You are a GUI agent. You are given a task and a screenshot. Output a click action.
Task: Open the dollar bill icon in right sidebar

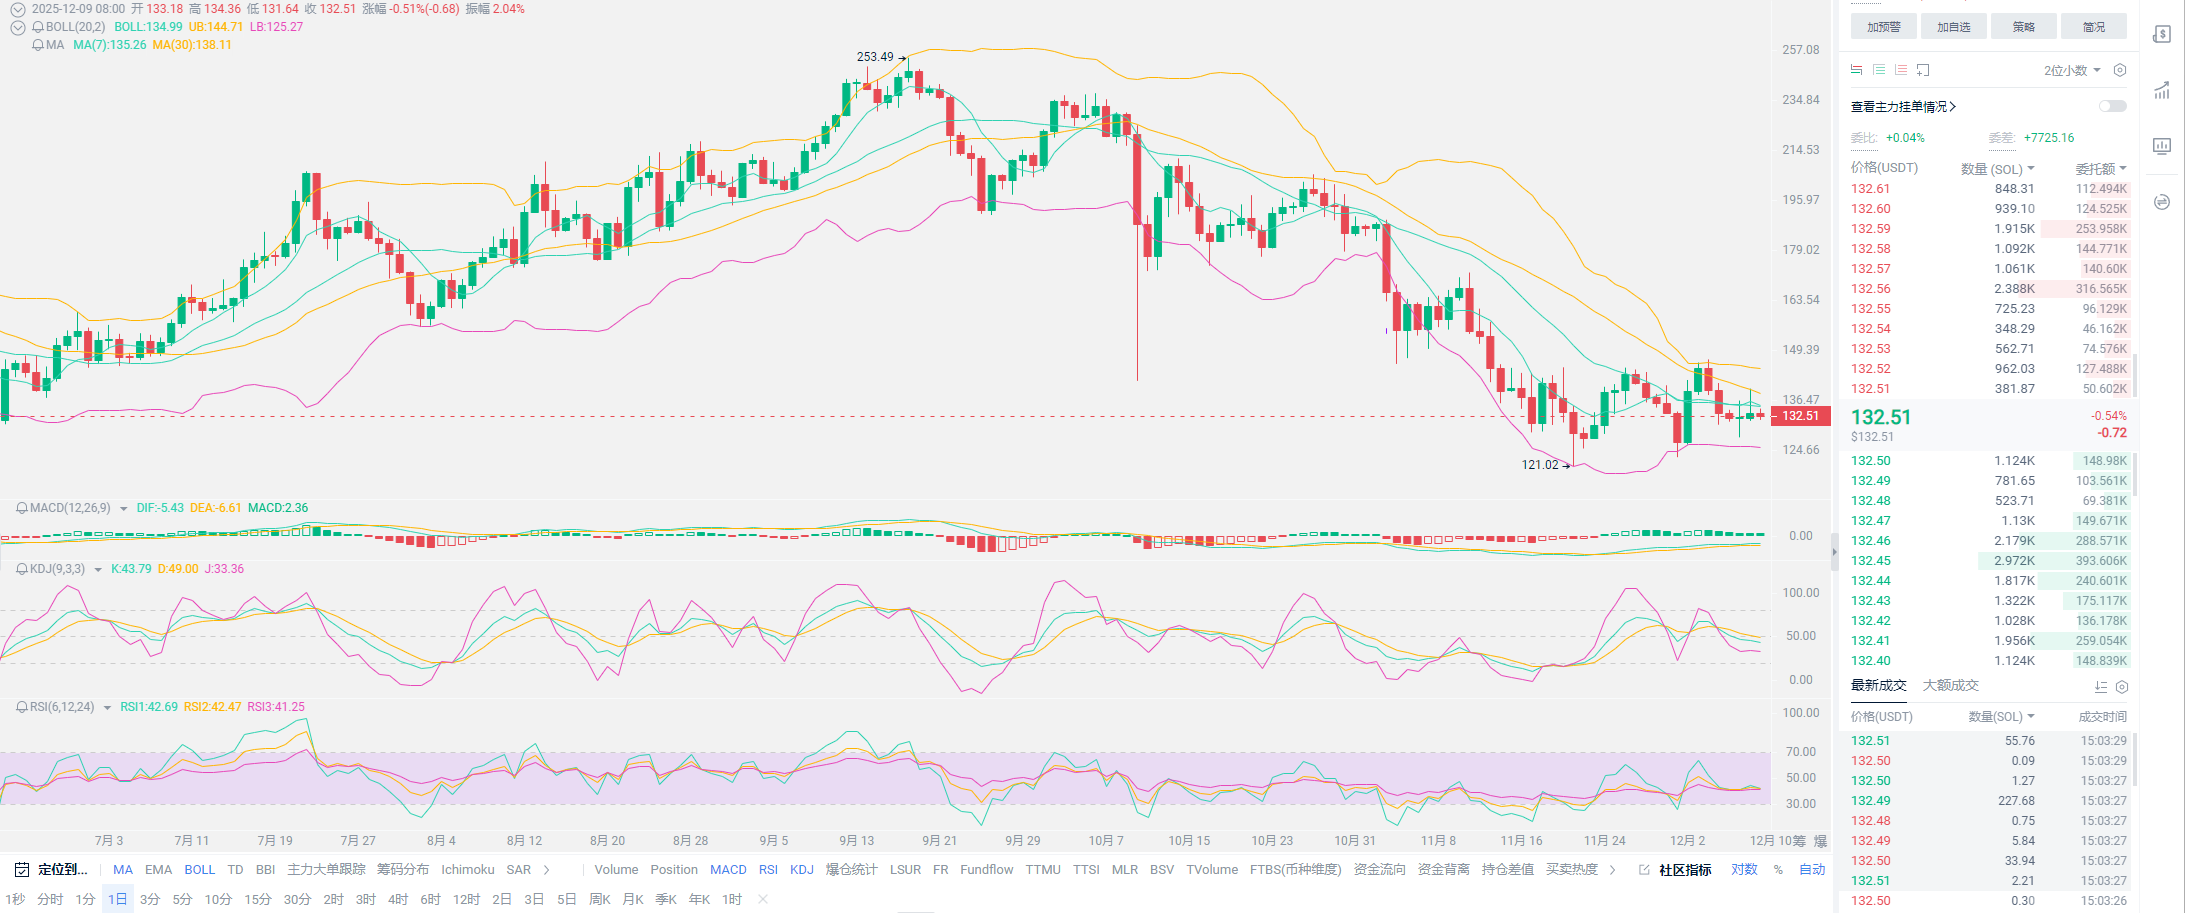click(x=2162, y=34)
